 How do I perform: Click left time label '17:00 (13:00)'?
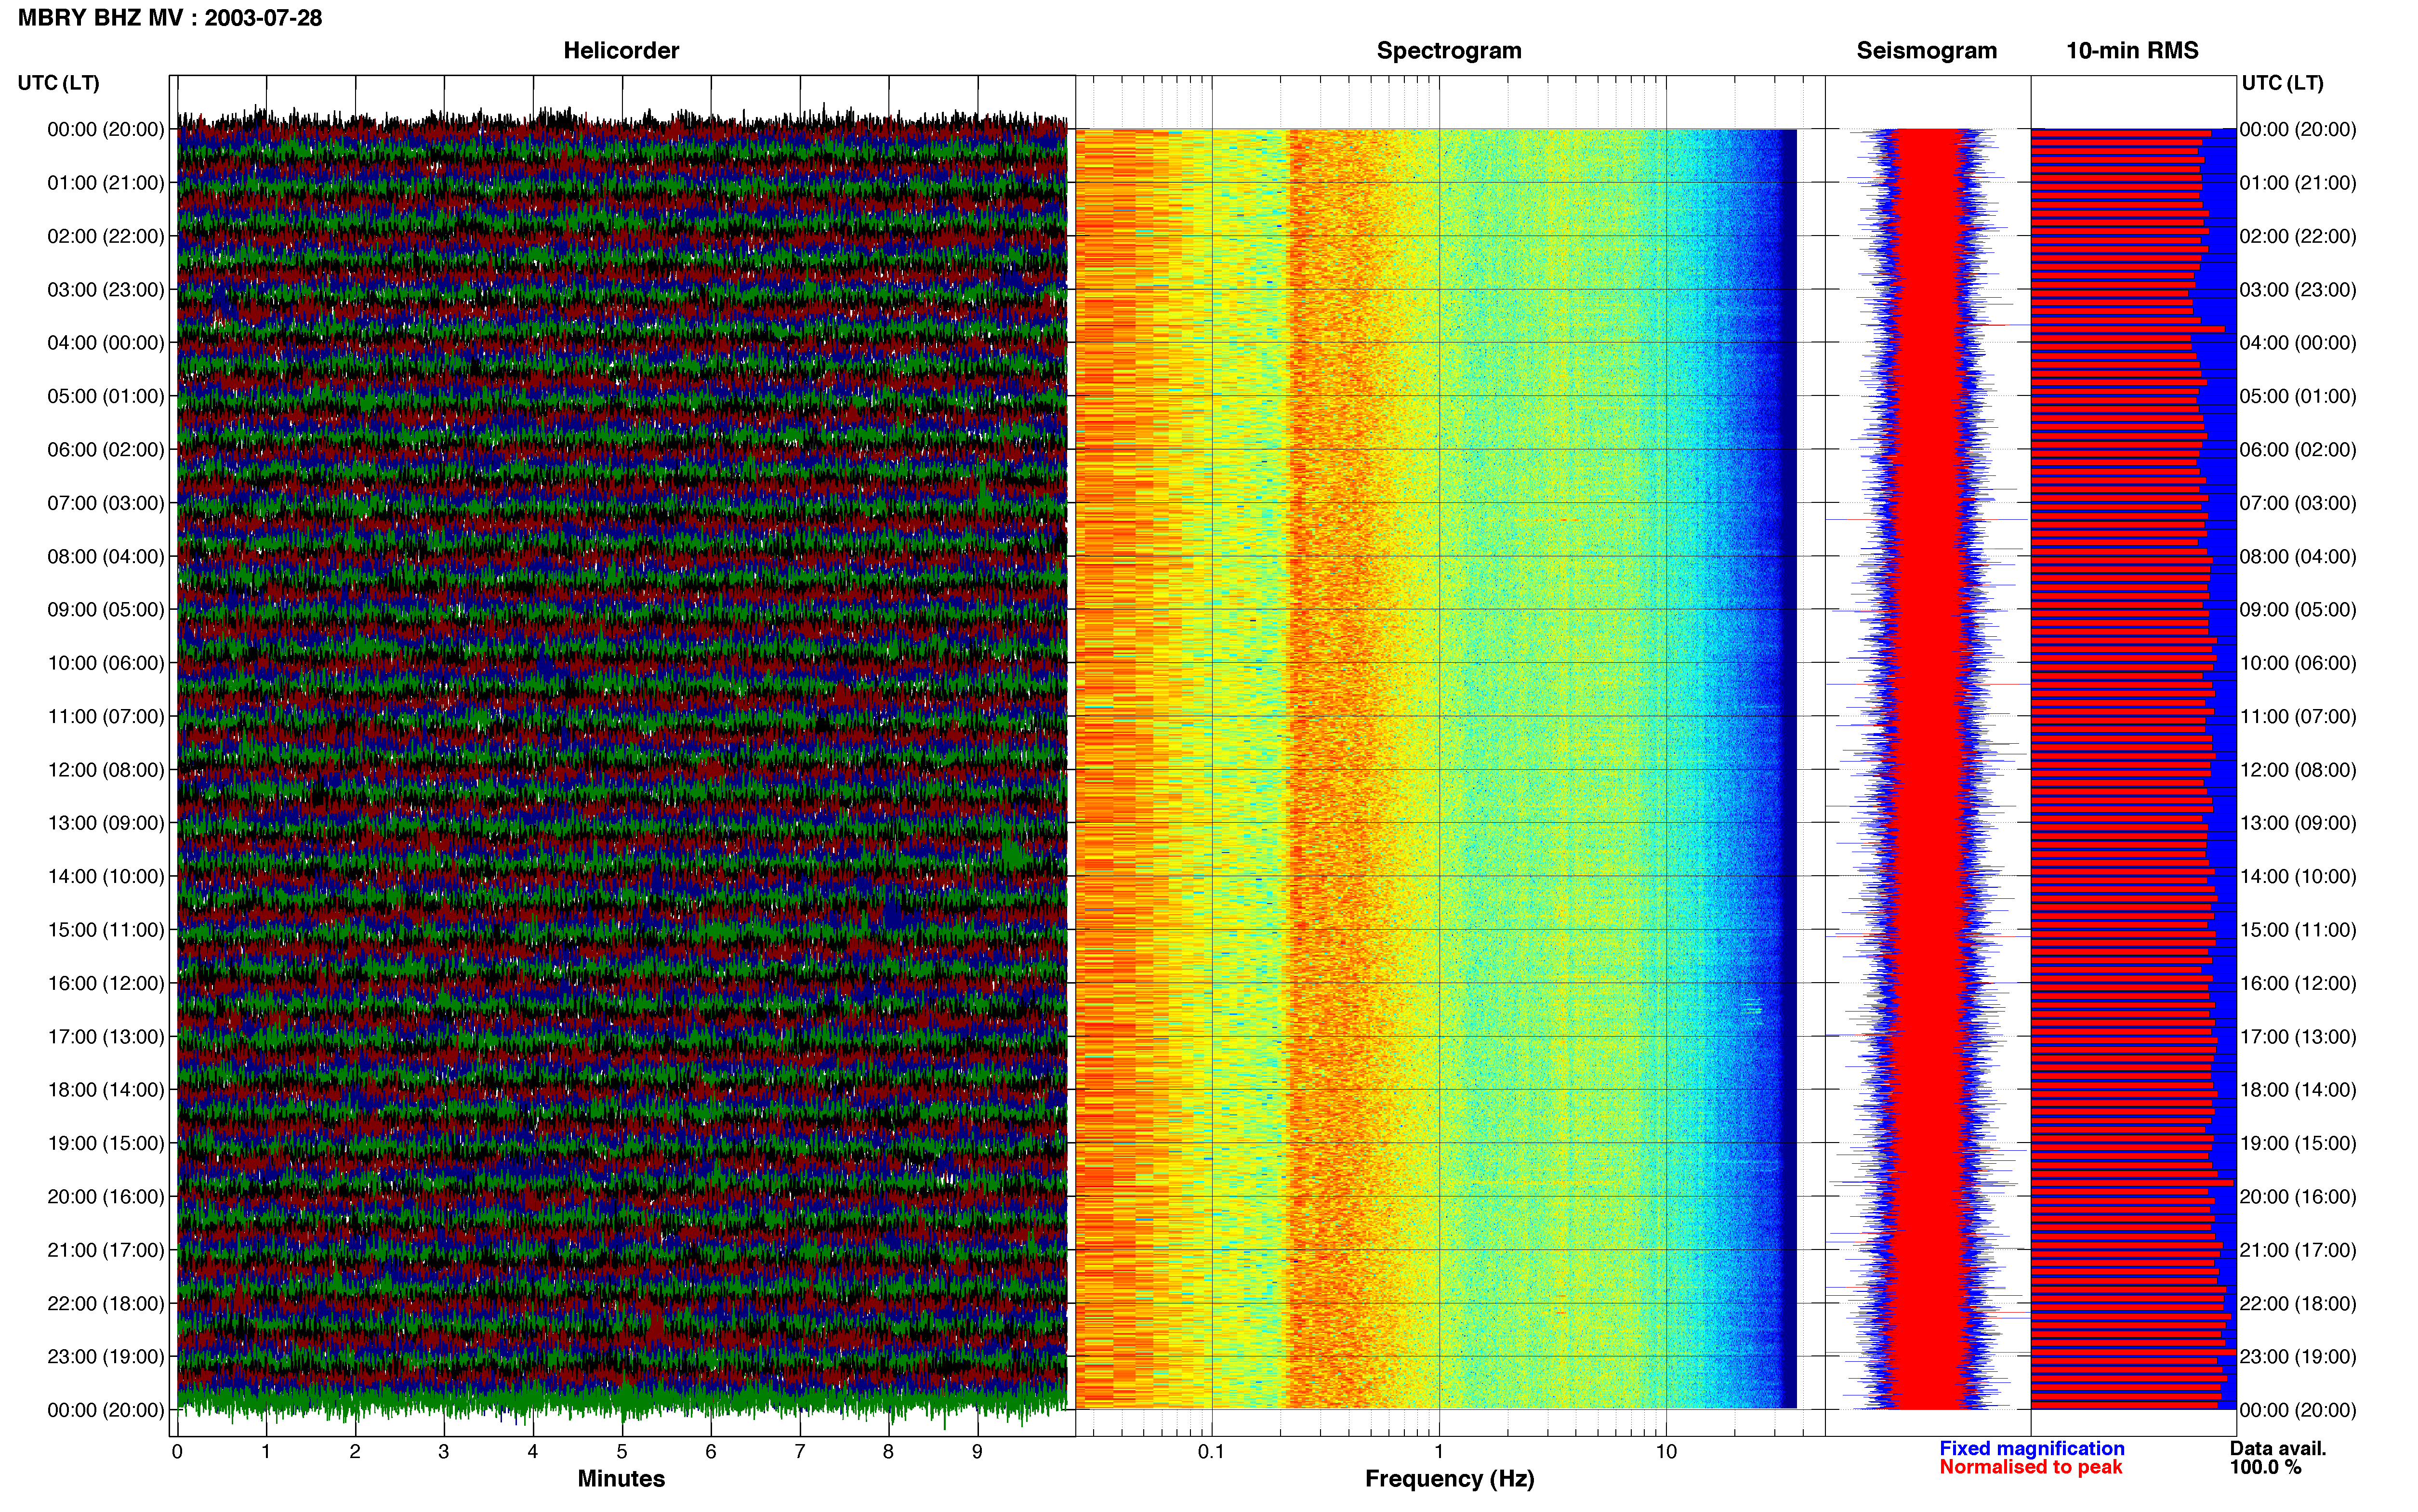[106, 1036]
